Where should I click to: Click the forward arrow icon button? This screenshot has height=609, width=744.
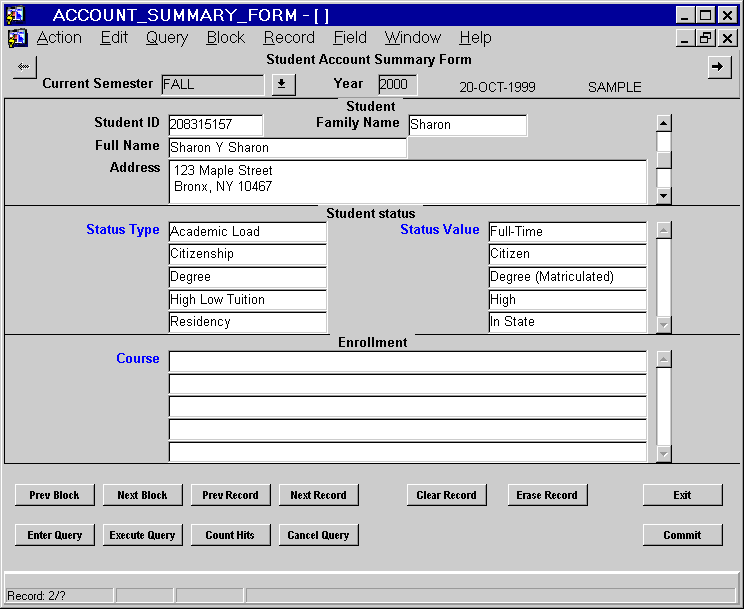click(719, 67)
